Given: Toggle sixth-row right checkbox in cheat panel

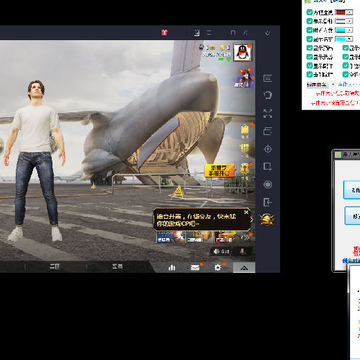Looking at the screenshot, I should [x=346, y=57].
